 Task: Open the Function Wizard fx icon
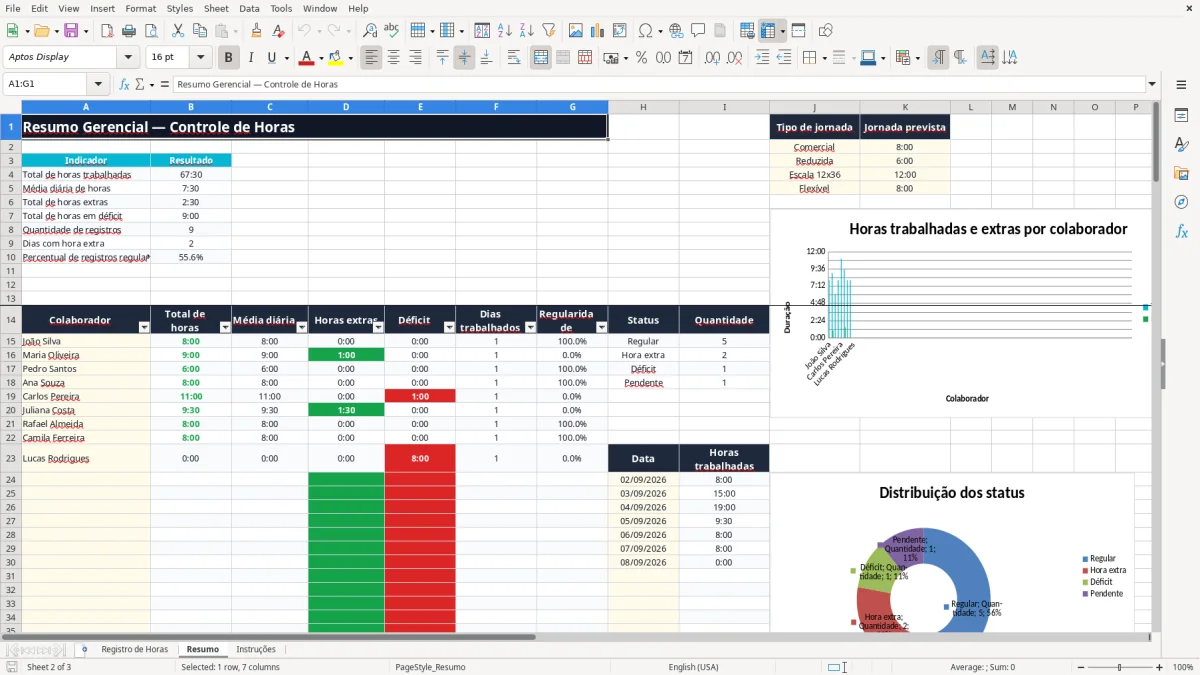(x=124, y=84)
